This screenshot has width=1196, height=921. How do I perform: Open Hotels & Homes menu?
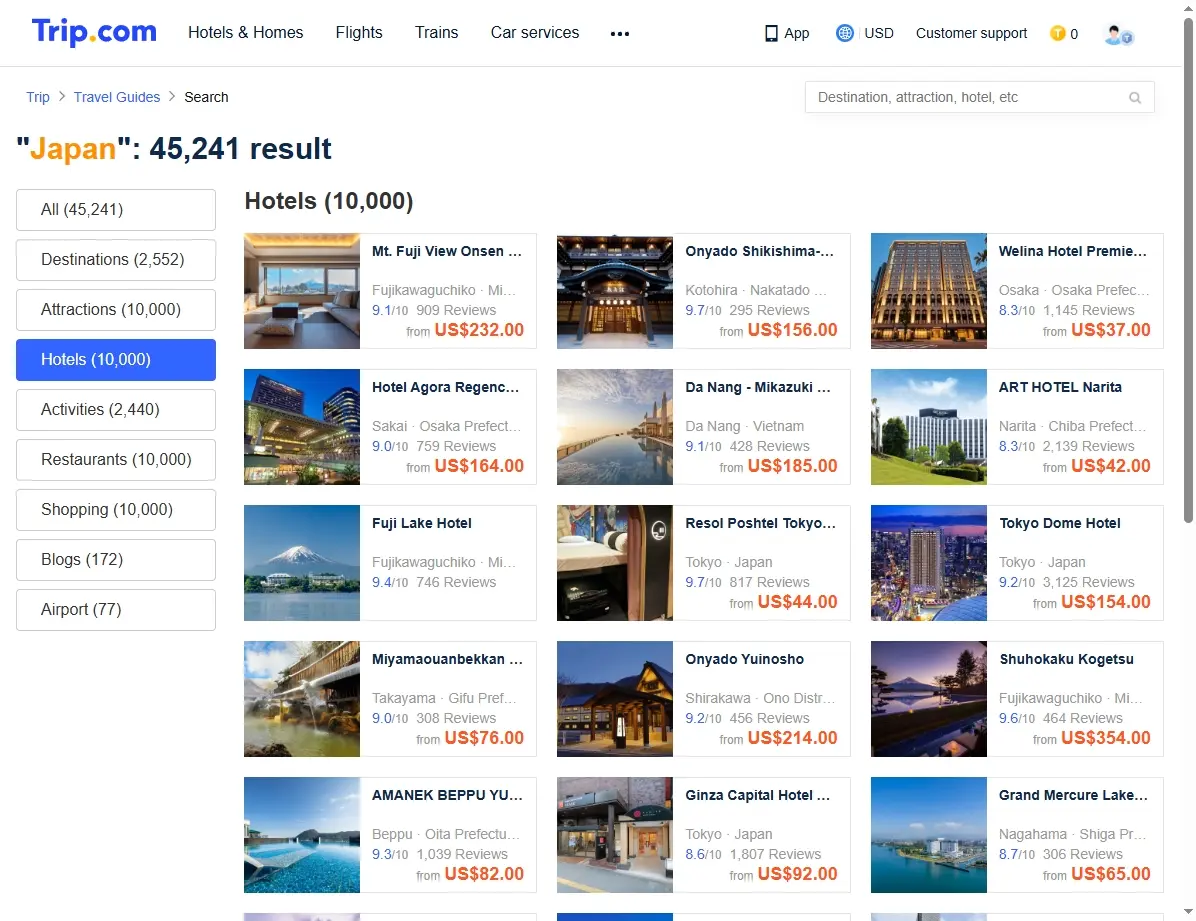tap(246, 33)
